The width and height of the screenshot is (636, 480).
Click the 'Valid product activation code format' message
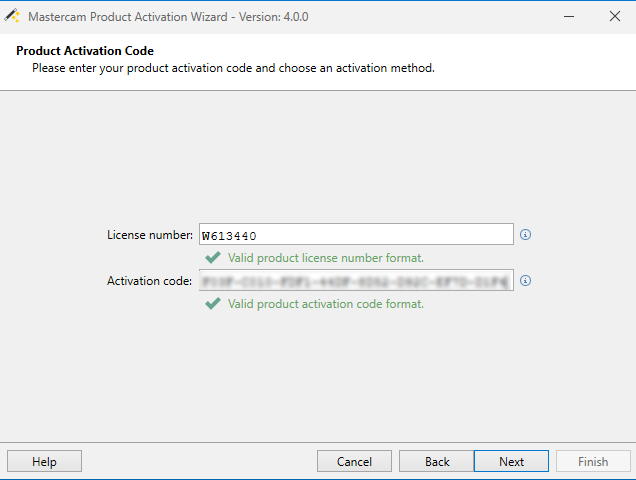click(325, 304)
